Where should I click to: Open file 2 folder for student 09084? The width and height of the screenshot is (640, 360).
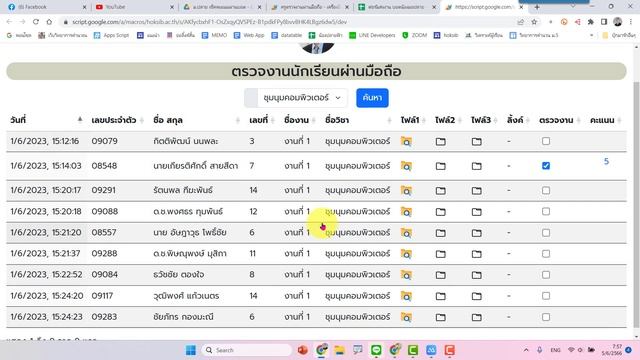[440, 275]
